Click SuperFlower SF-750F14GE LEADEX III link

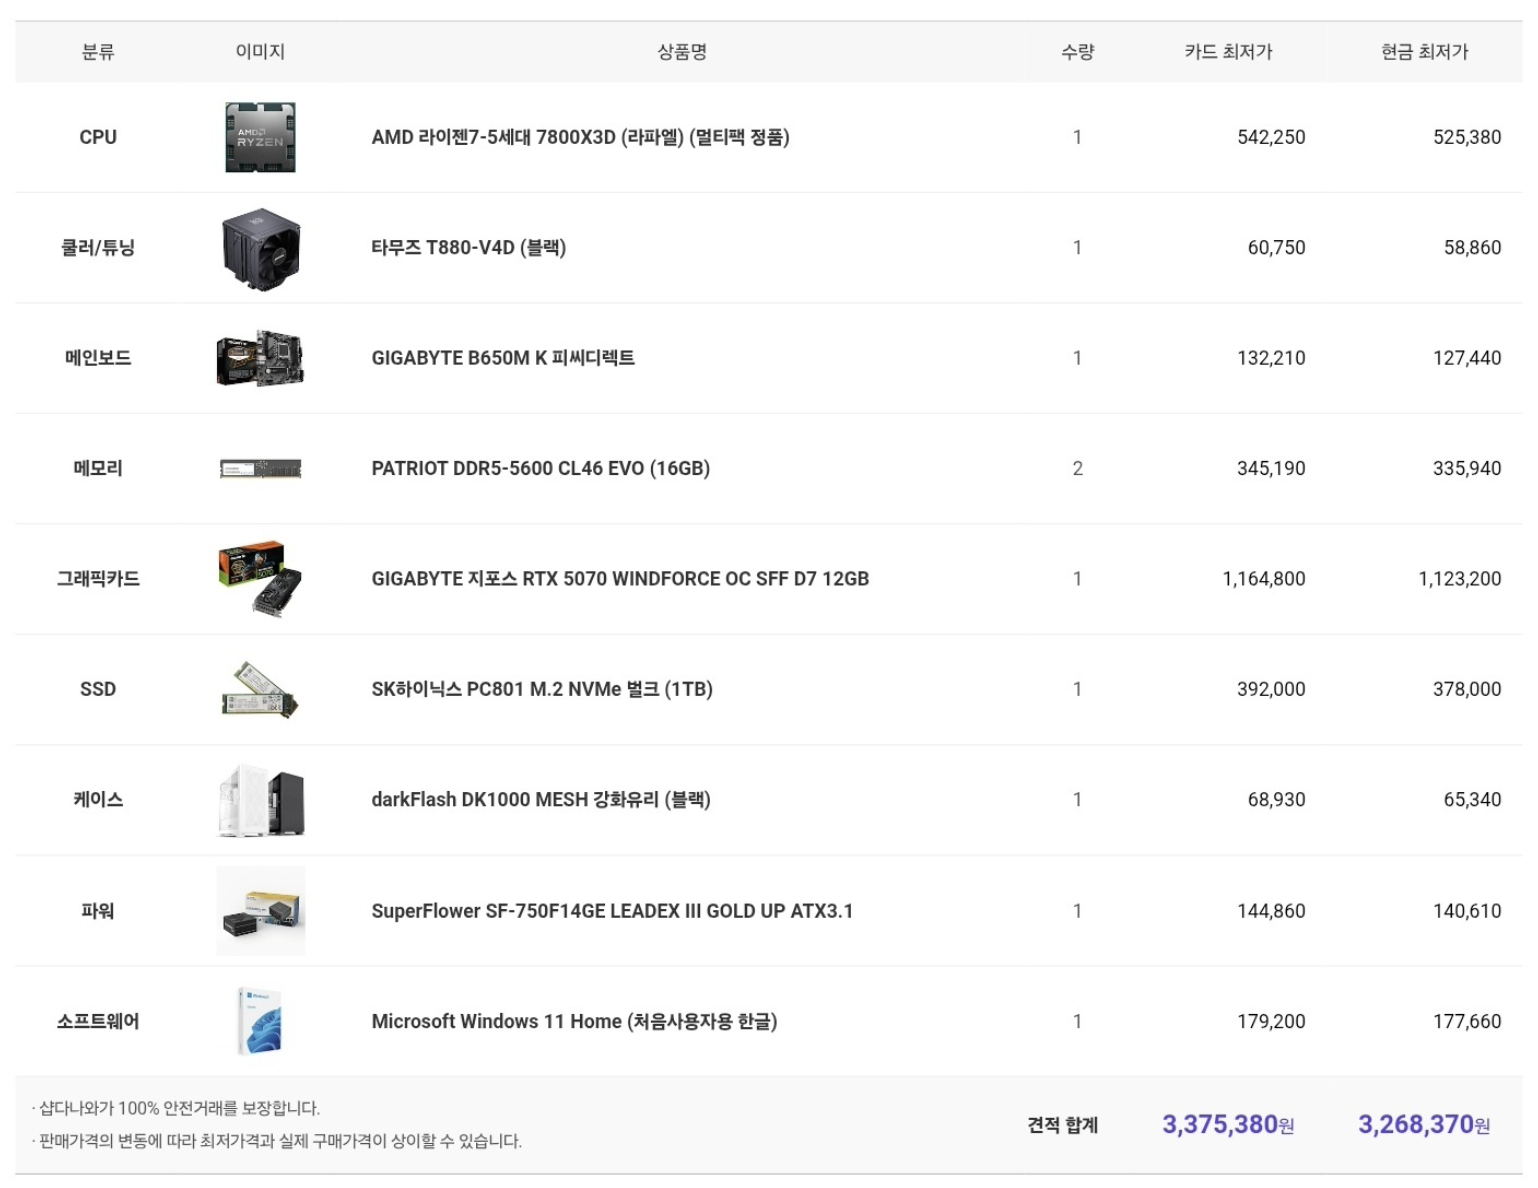612,911
